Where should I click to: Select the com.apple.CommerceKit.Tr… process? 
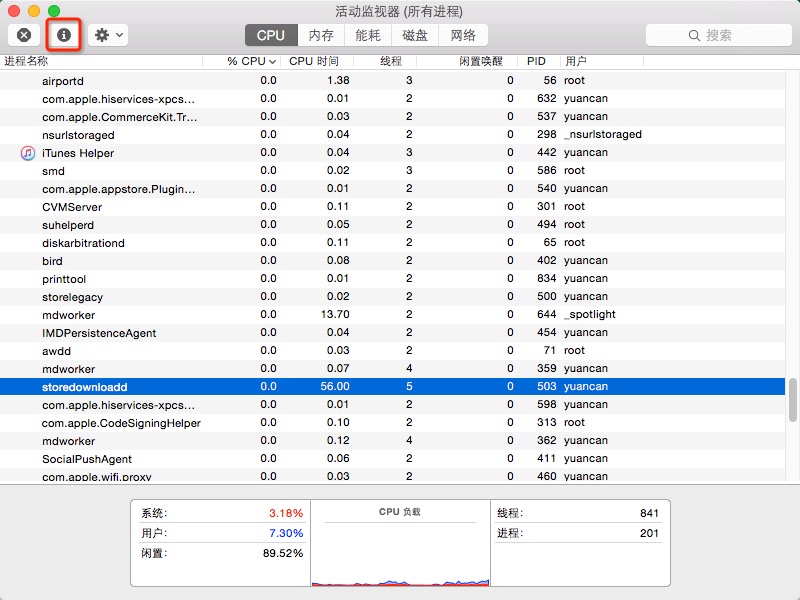coord(392,117)
